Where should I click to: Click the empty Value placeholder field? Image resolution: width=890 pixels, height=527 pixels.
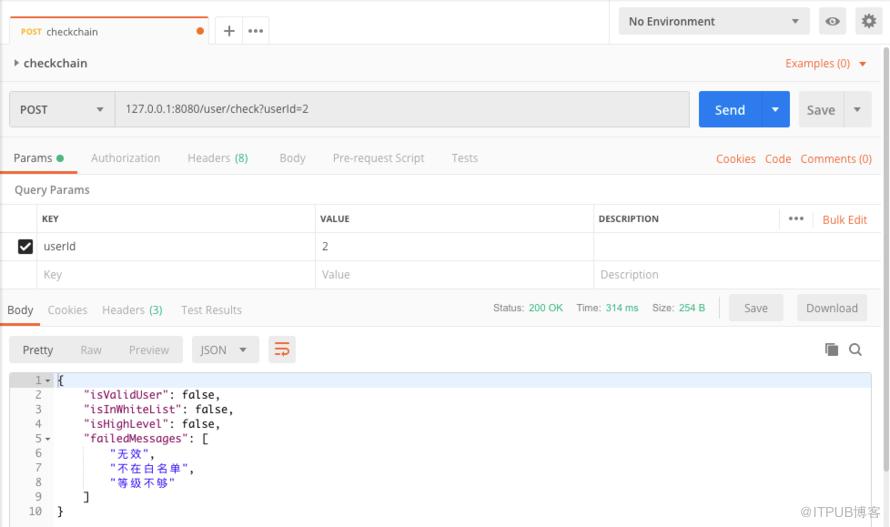(454, 274)
